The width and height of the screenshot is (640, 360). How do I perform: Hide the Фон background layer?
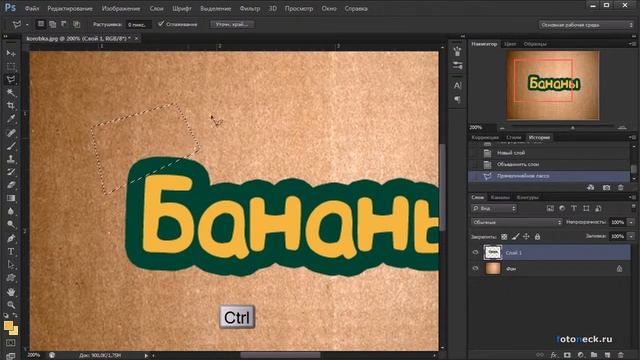pos(475,268)
